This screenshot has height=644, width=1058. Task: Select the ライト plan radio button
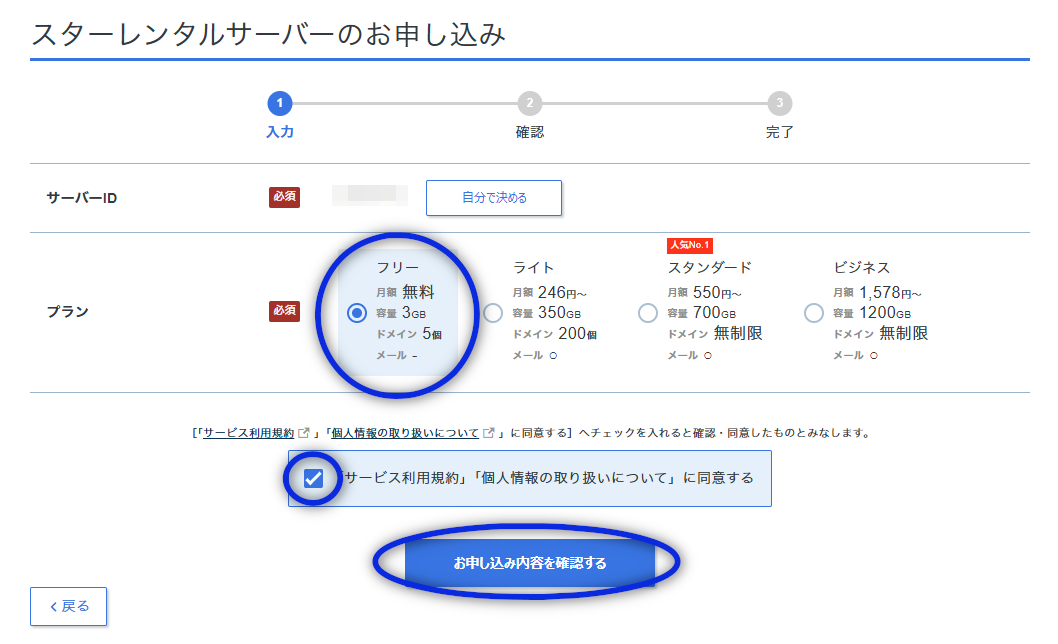pyautogui.click(x=493, y=313)
